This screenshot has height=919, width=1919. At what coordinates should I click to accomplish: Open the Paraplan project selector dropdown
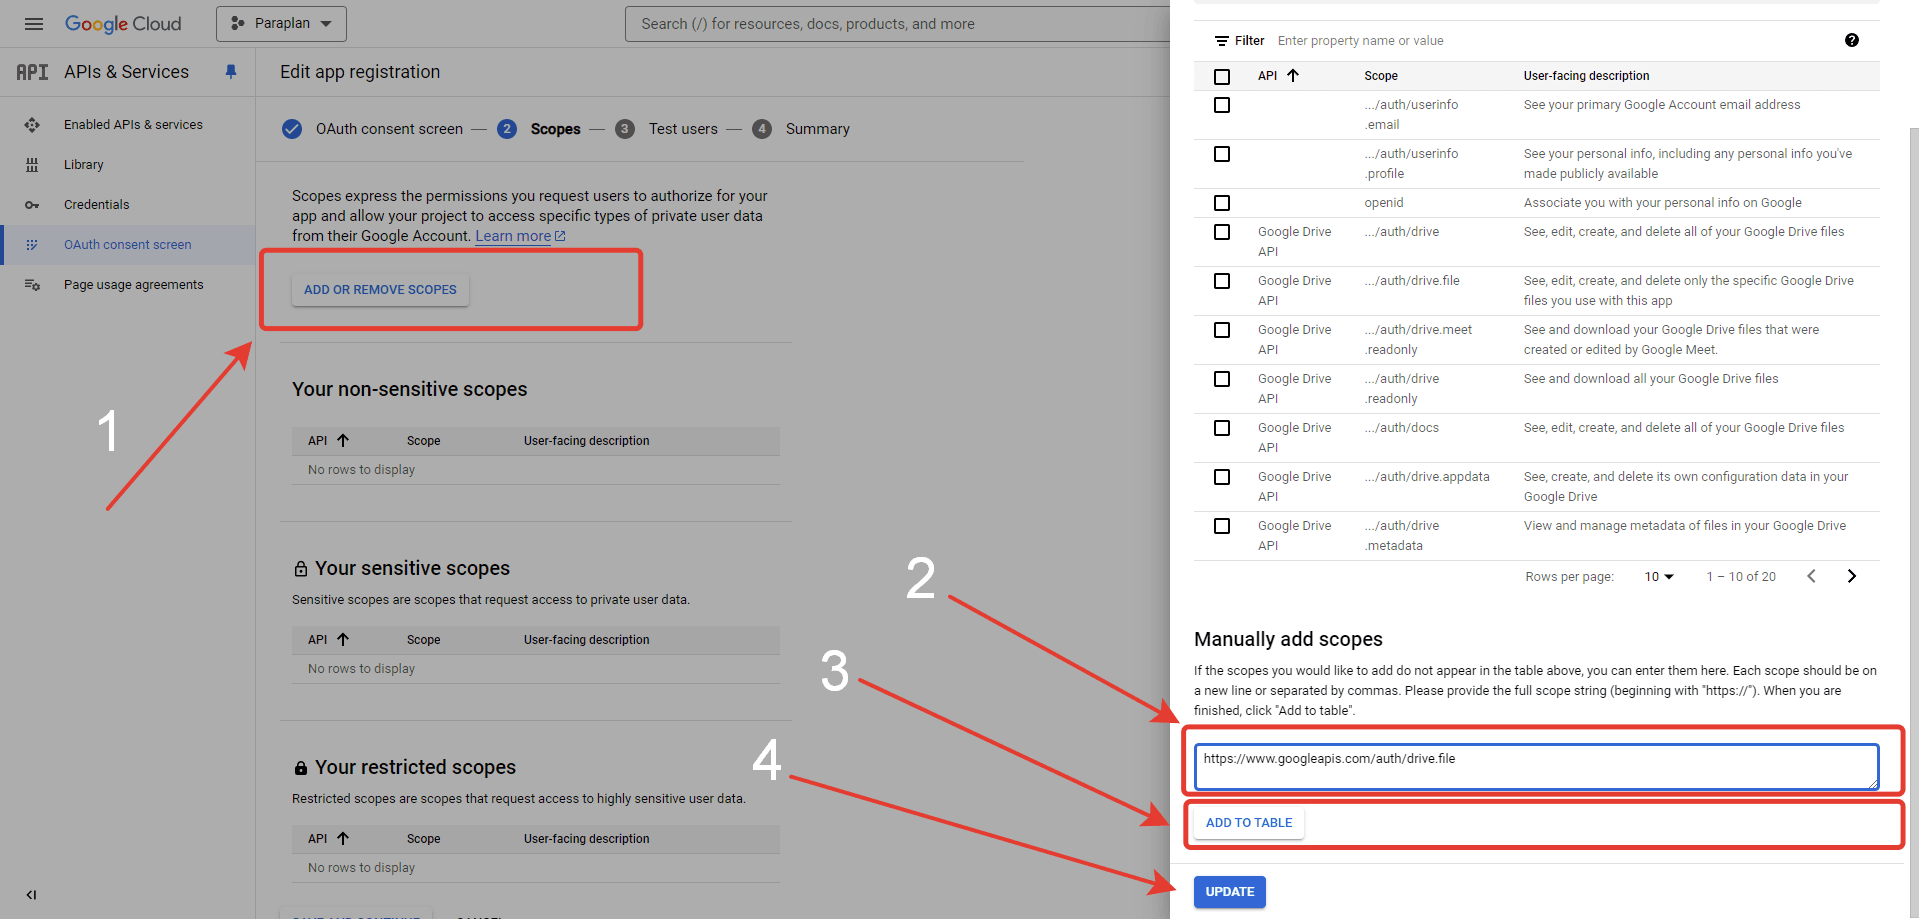(x=281, y=24)
